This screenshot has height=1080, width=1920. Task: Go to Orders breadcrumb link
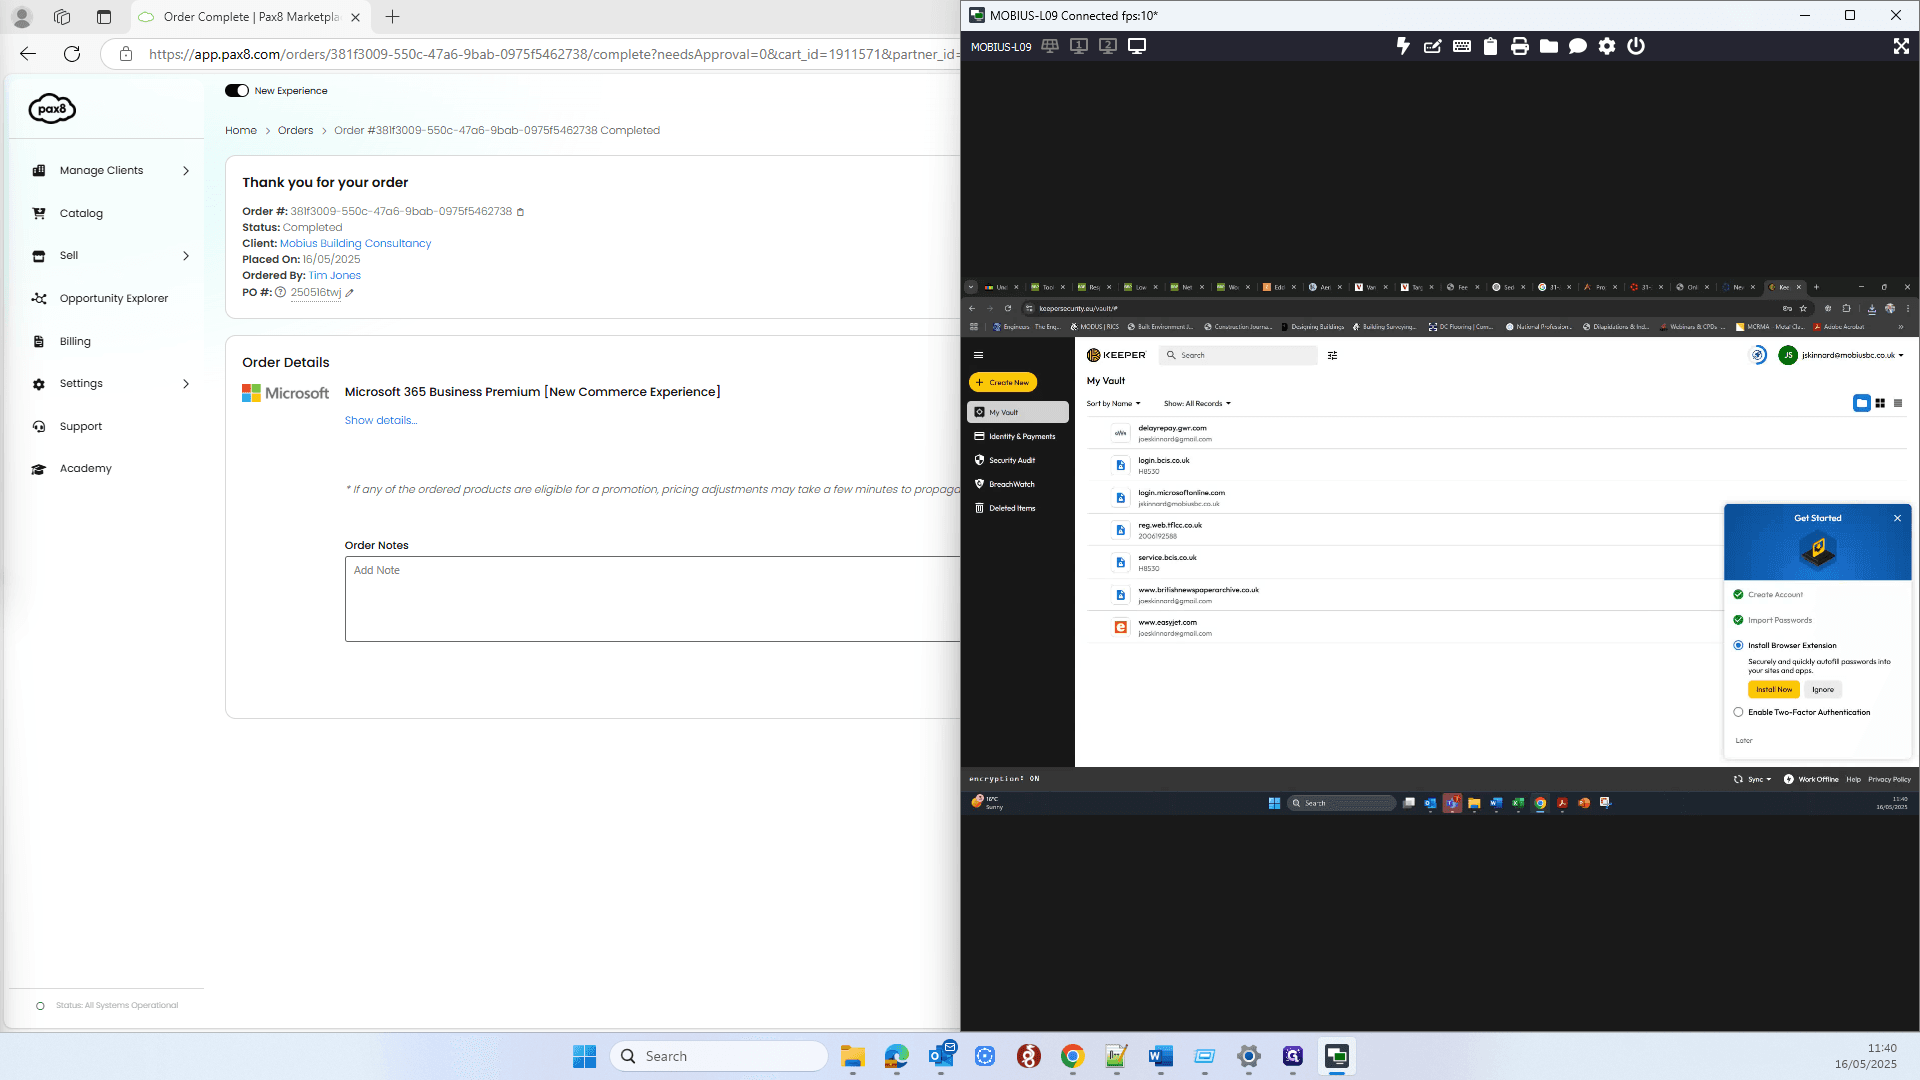(295, 131)
